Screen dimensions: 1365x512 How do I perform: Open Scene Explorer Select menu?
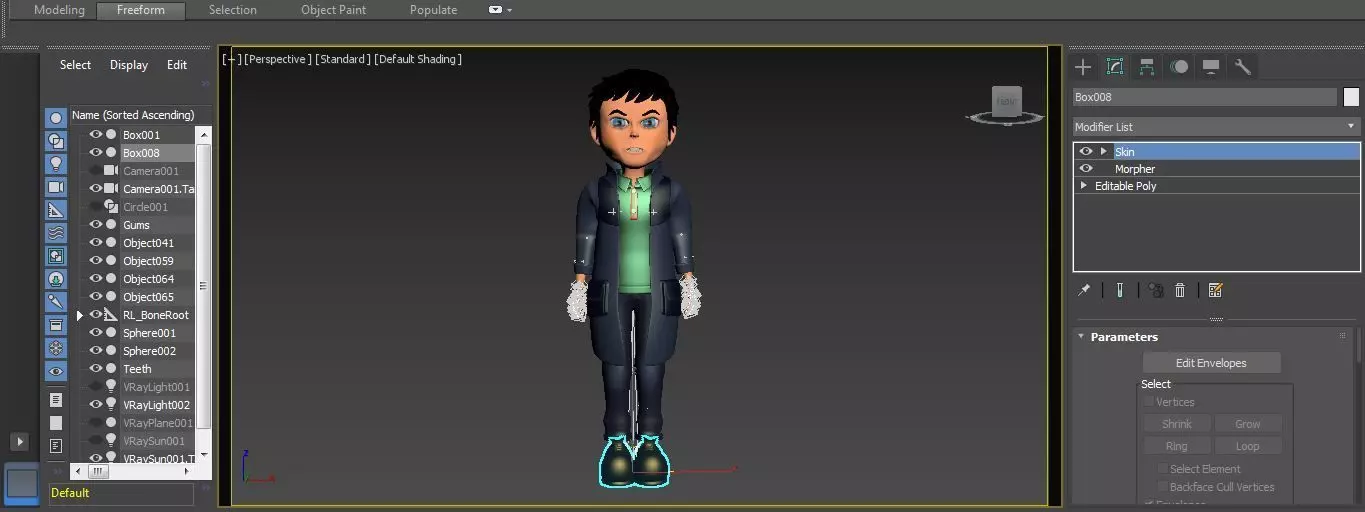pos(75,65)
